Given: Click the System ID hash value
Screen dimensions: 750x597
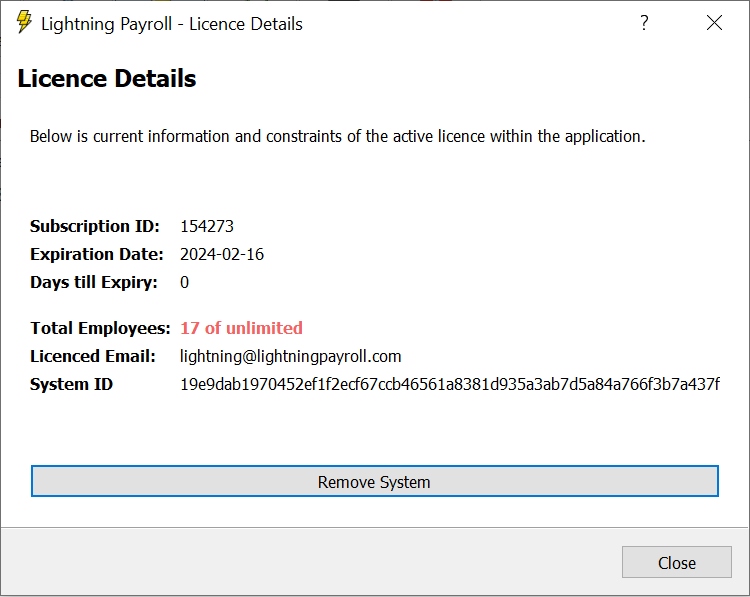Looking at the screenshot, I should pos(450,384).
